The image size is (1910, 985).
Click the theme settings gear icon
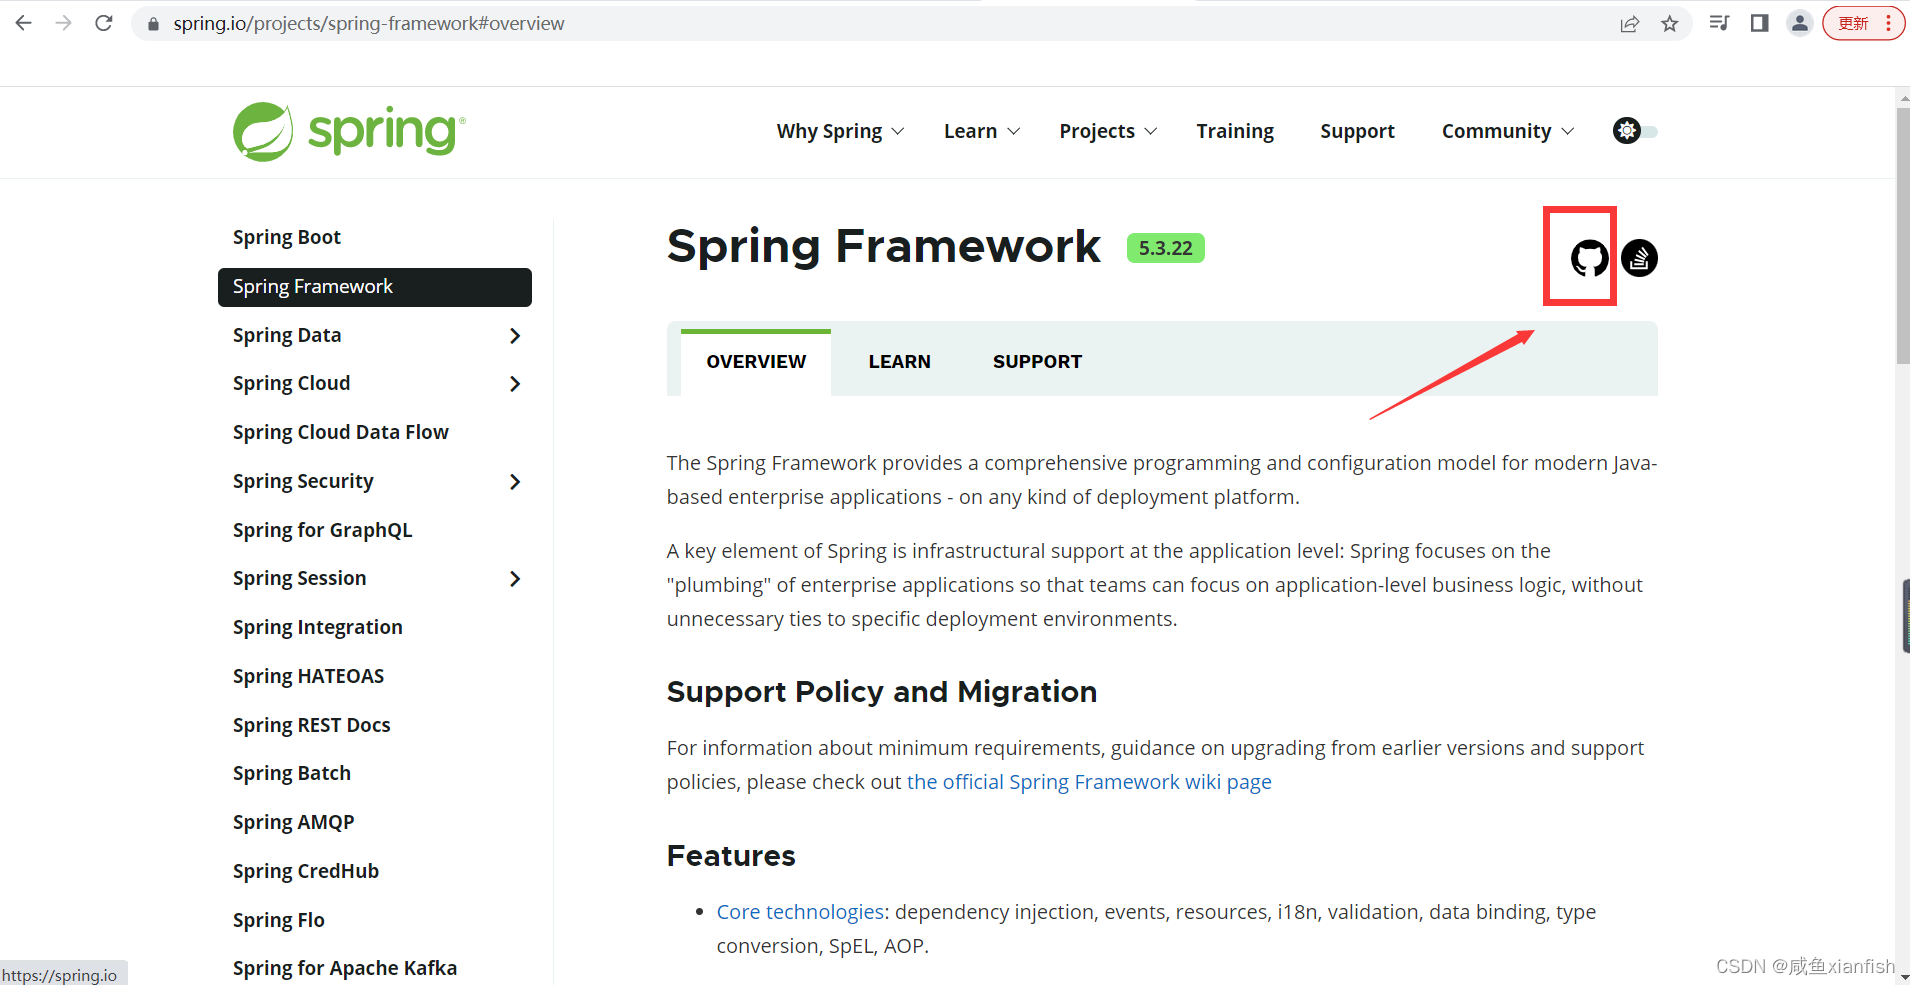click(x=1627, y=131)
